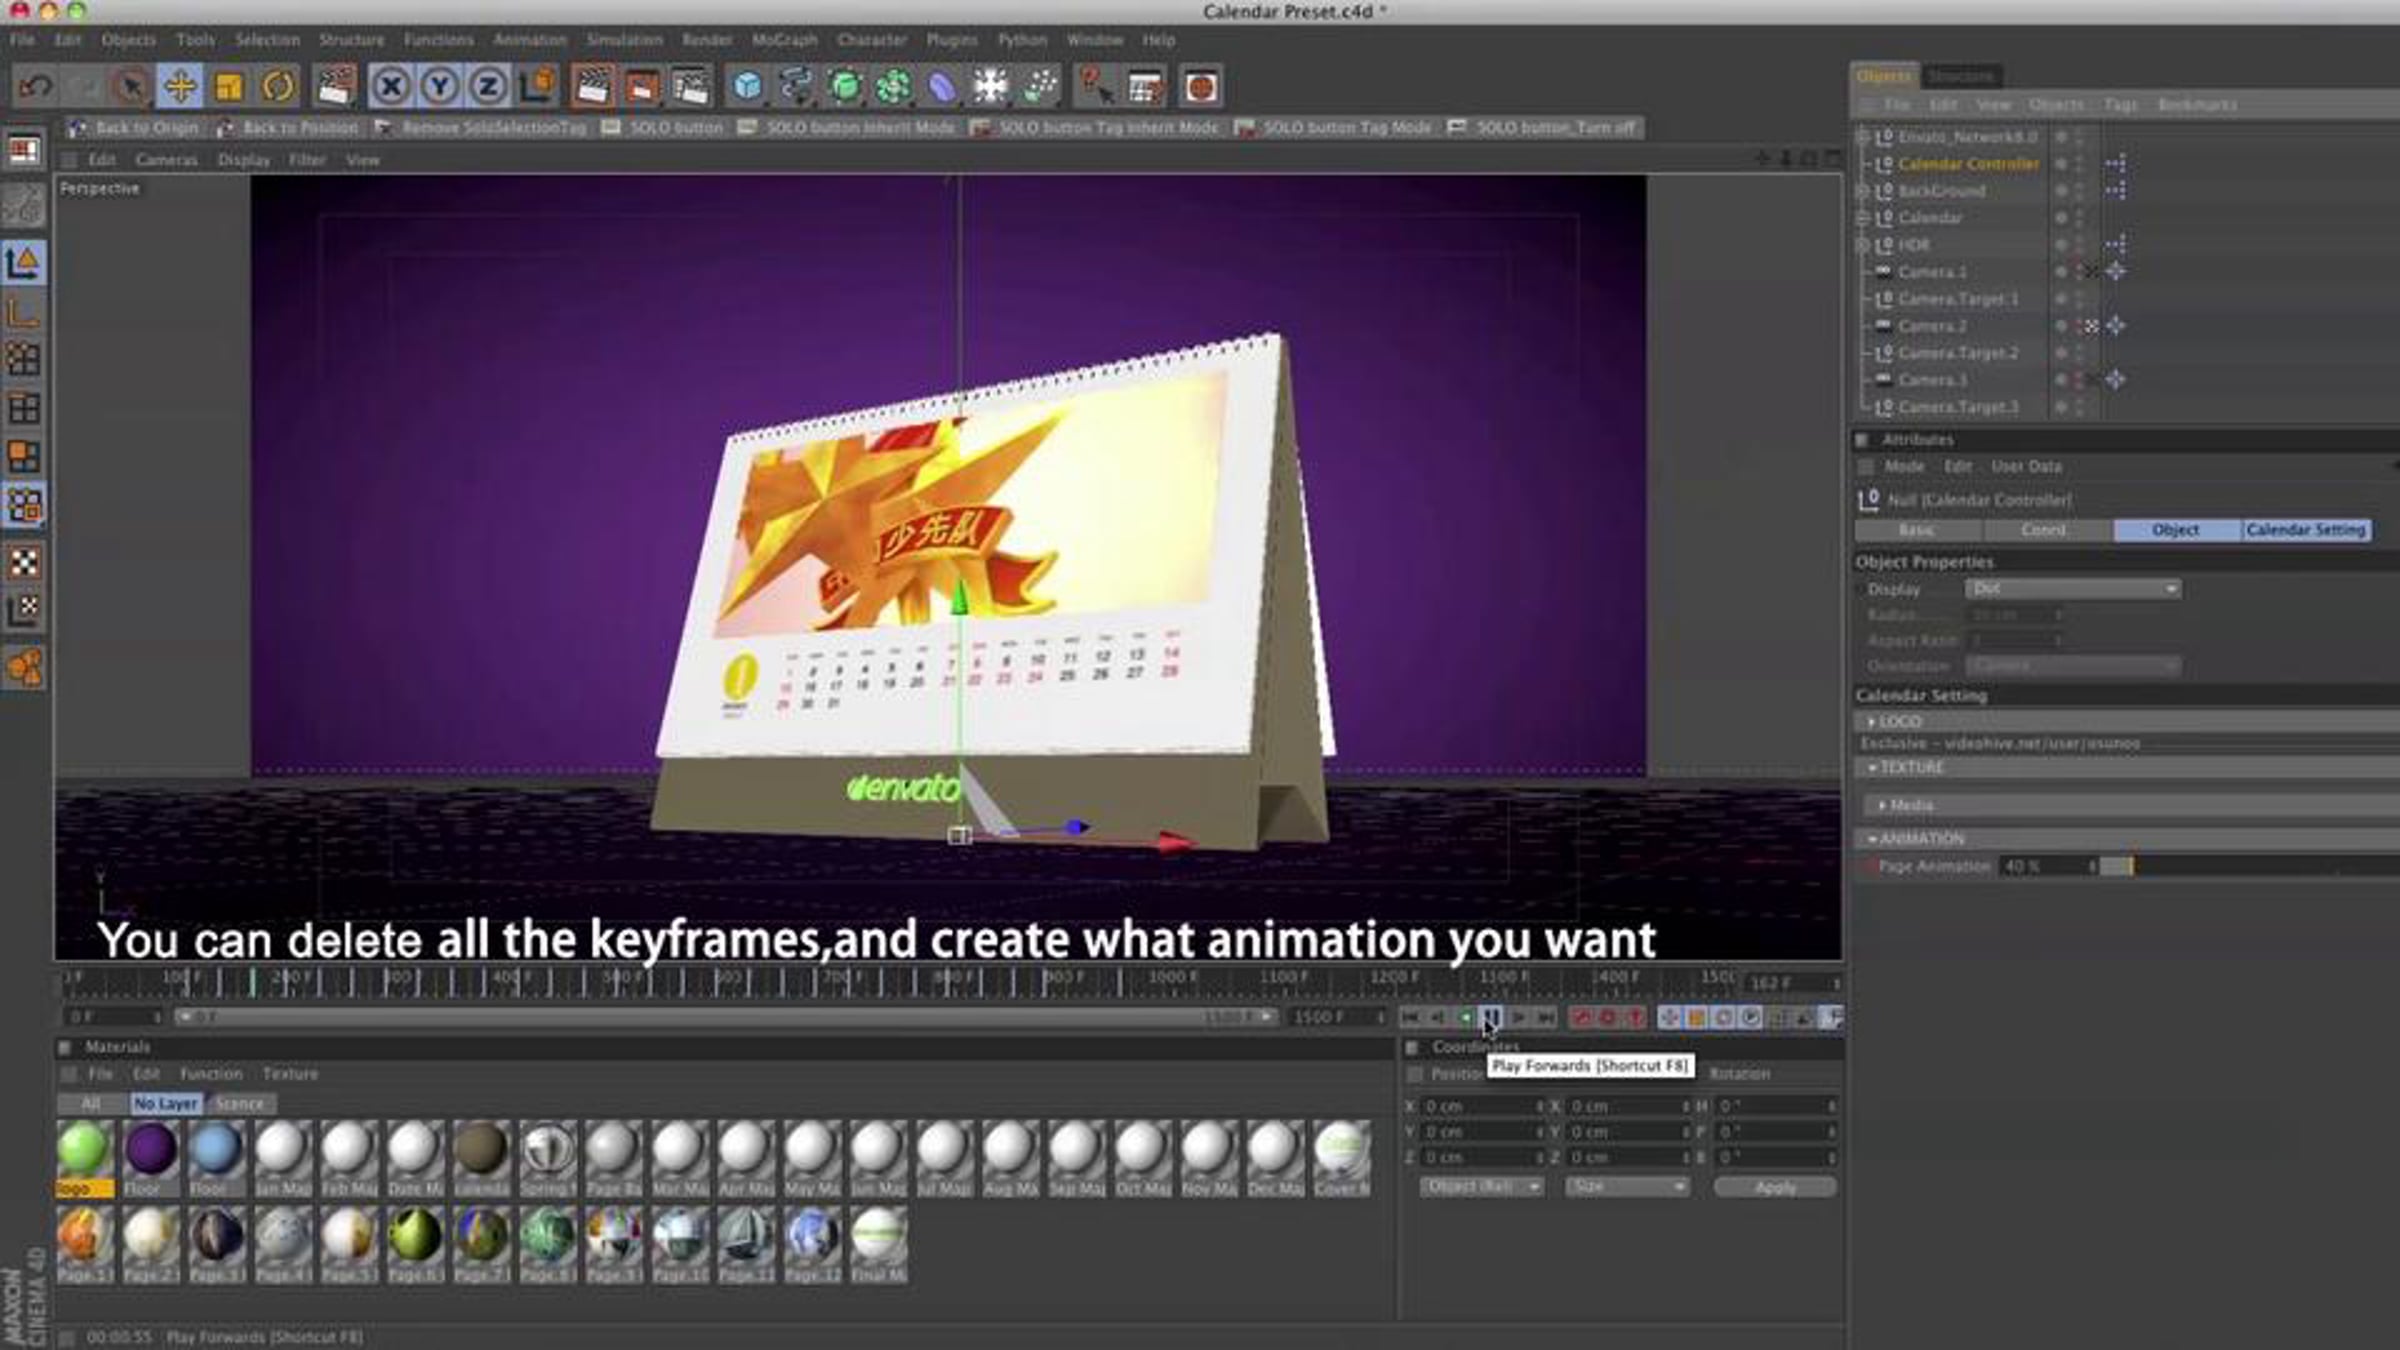Add a Cube primitive object
This screenshot has height=1350, width=2400.
coord(746,87)
